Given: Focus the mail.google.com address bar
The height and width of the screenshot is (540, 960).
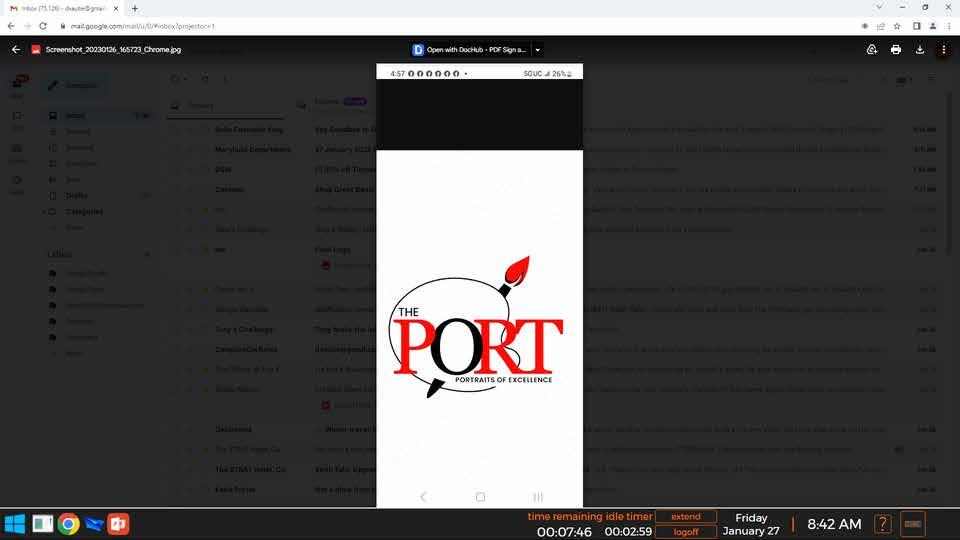Looking at the screenshot, I should point(142,26).
